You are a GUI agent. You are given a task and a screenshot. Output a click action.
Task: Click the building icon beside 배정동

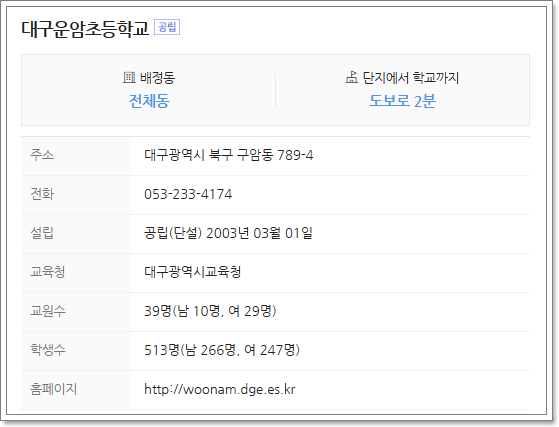(129, 77)
